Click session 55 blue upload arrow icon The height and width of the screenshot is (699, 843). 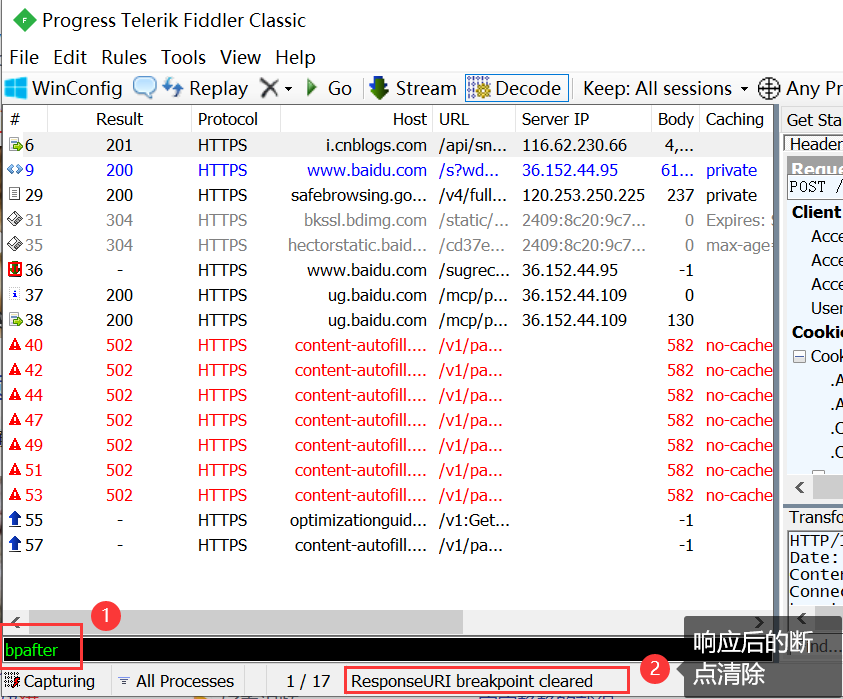click(15, 519)
